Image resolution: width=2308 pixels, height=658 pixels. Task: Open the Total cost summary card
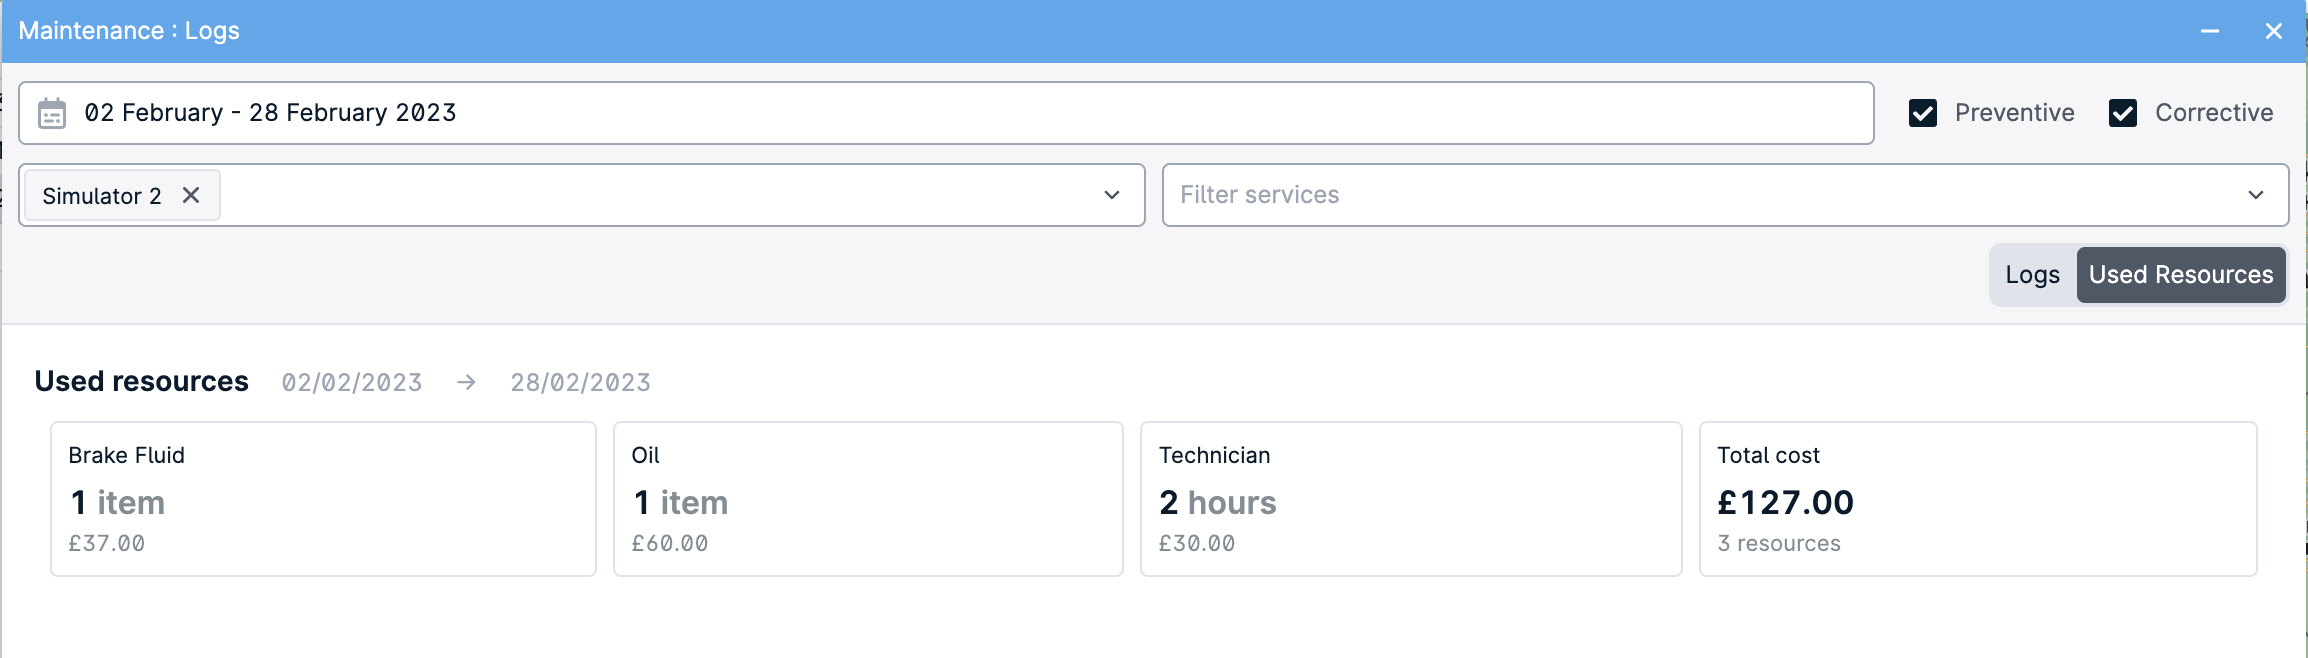click(x=1978, y=499)
